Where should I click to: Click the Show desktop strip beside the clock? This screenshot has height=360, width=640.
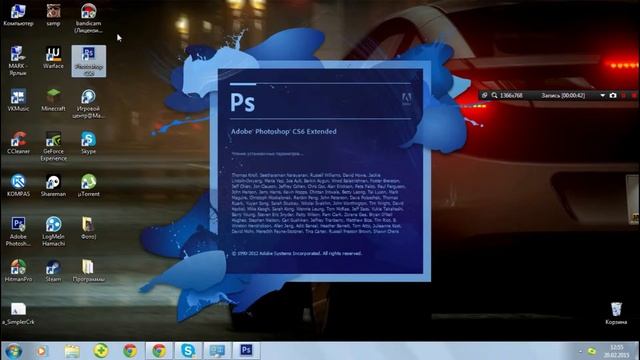[637, 351]
